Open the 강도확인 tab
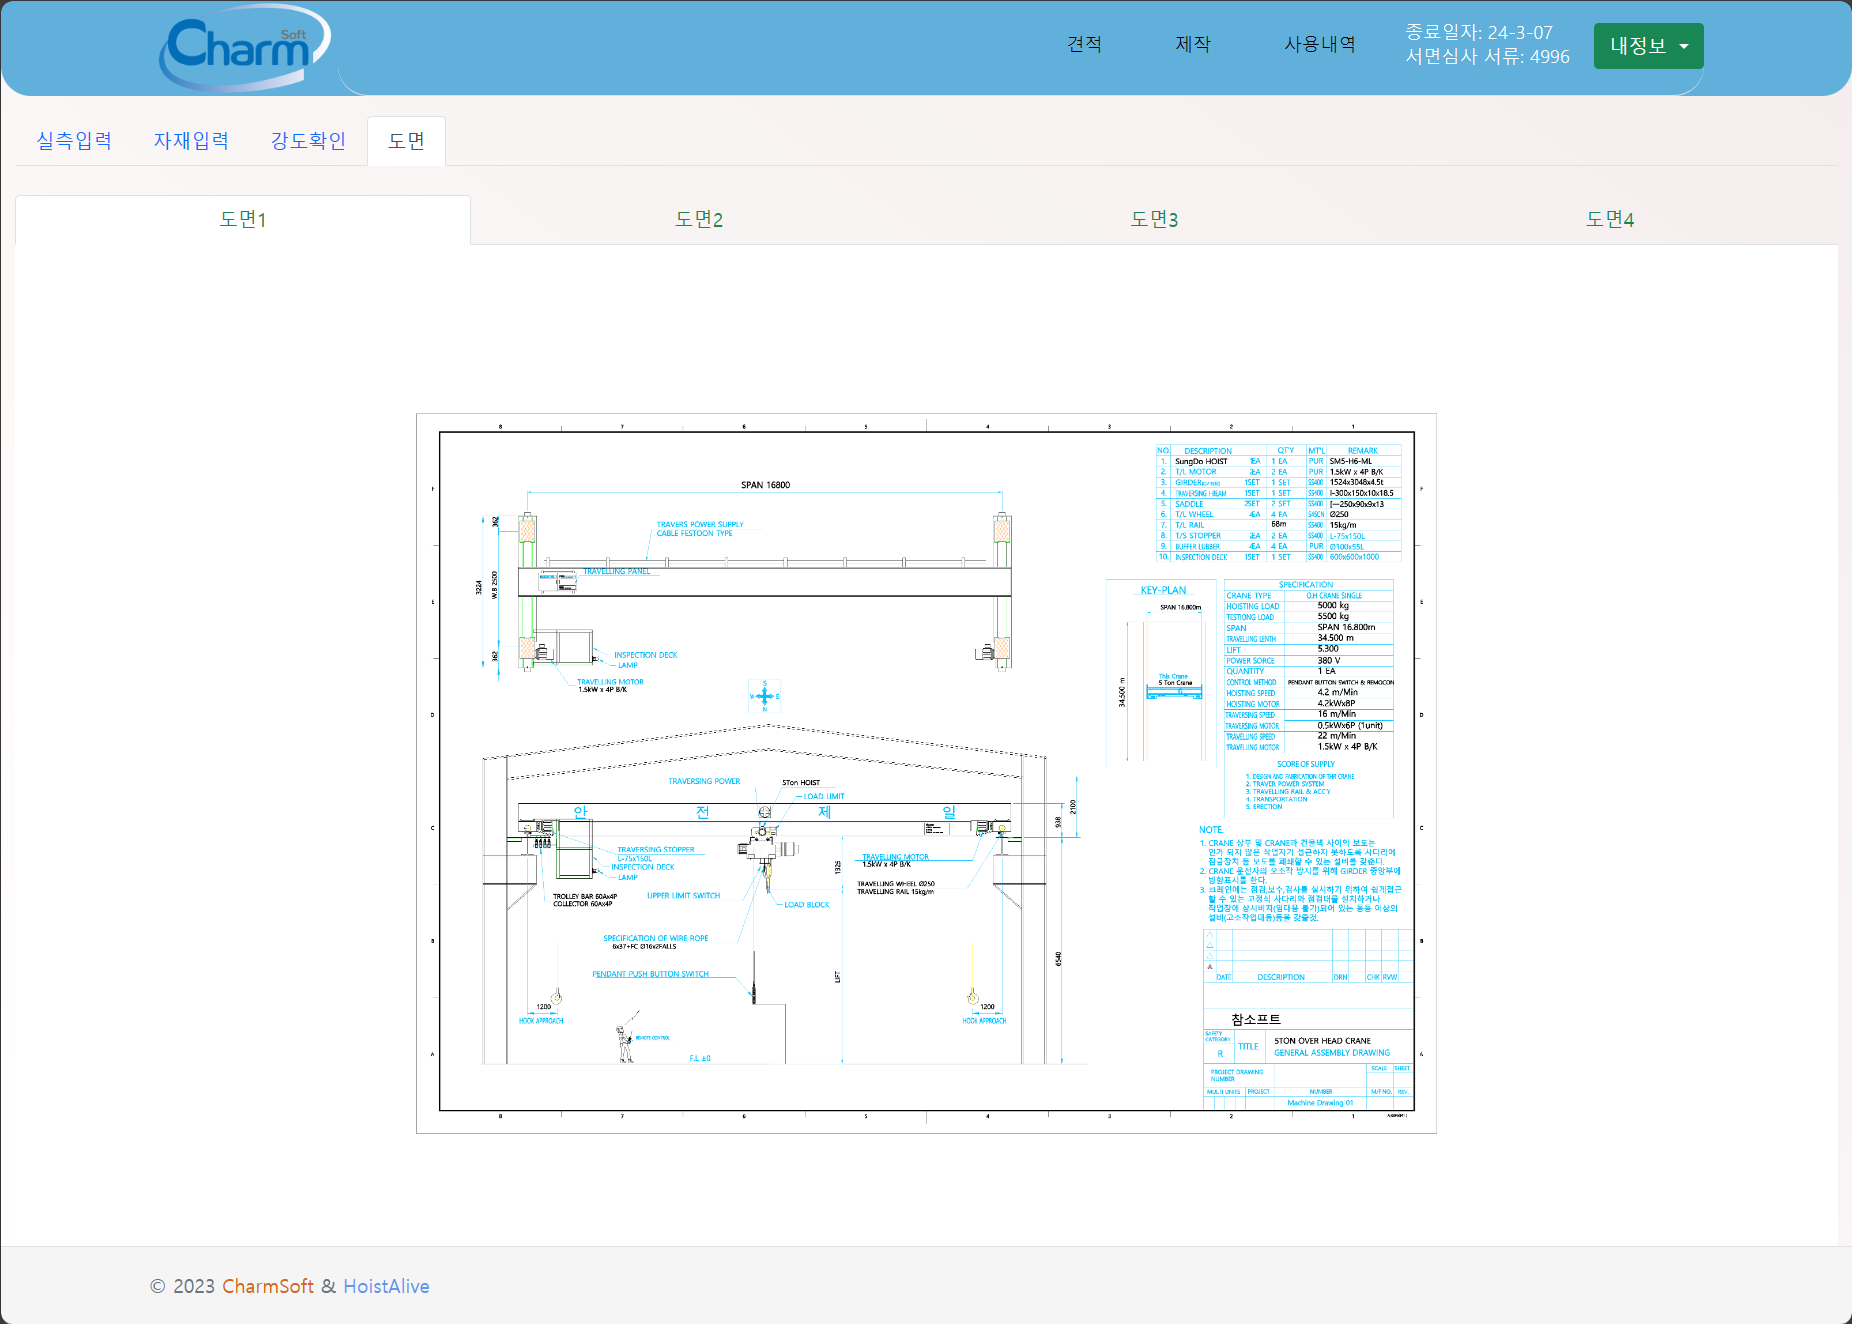The image size is (1852, 1324). [308, 141]
